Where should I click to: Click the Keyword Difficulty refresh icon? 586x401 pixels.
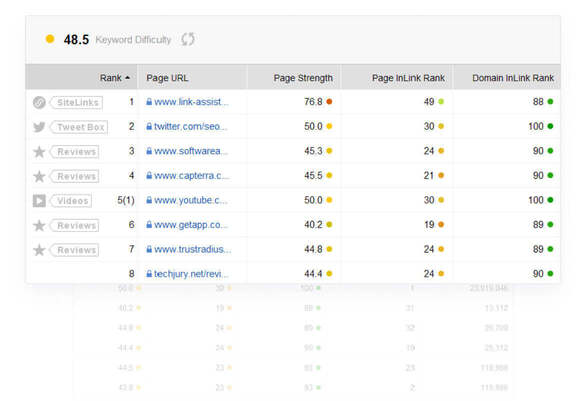tap(188, 39)
